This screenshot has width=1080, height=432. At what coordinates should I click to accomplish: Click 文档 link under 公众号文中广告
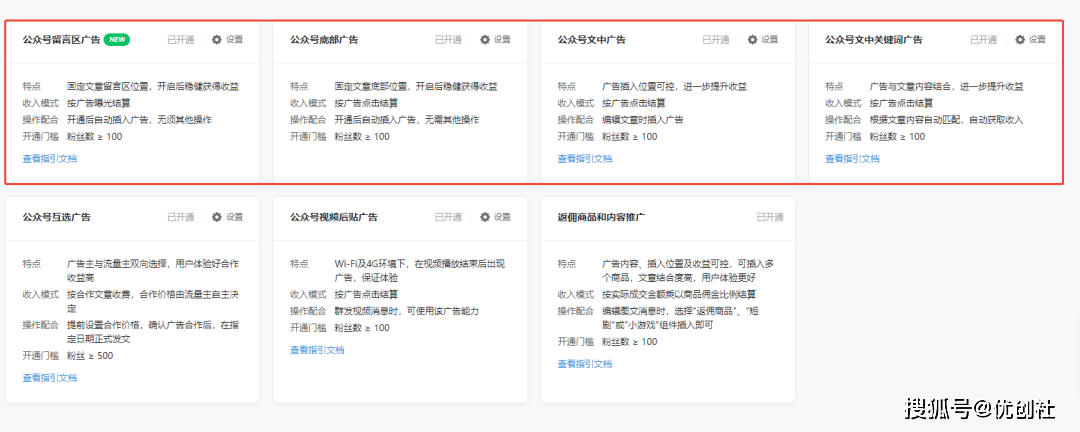603,158
